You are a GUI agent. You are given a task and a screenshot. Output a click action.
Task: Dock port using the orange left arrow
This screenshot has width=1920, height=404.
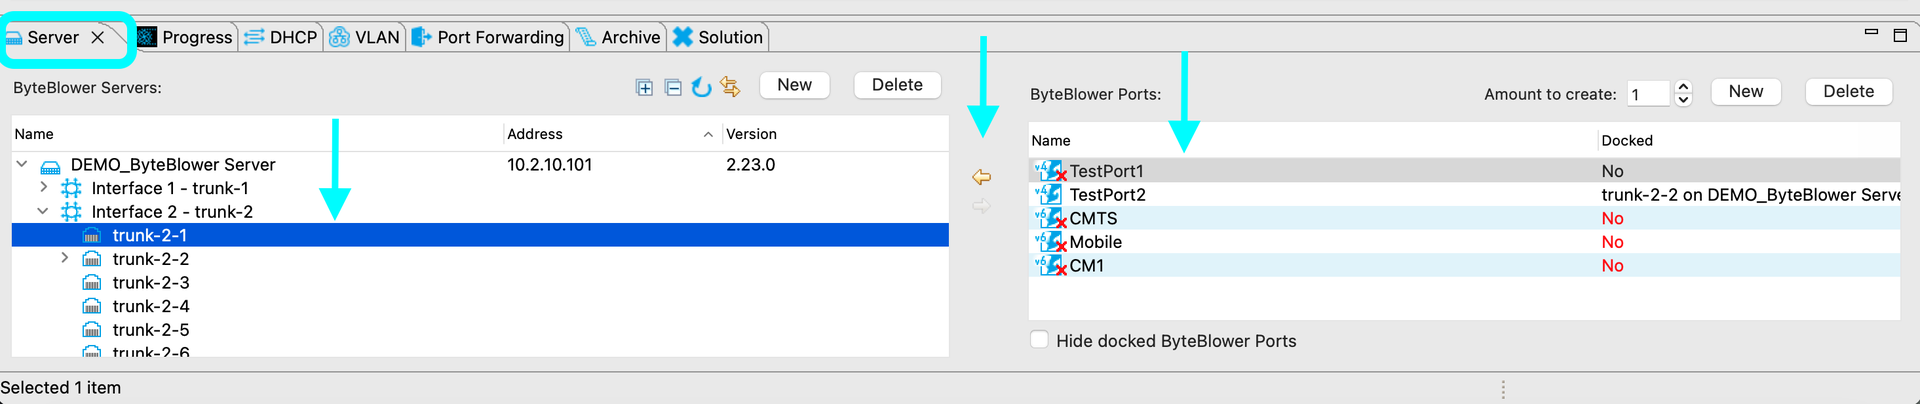(x=982, y=177)
